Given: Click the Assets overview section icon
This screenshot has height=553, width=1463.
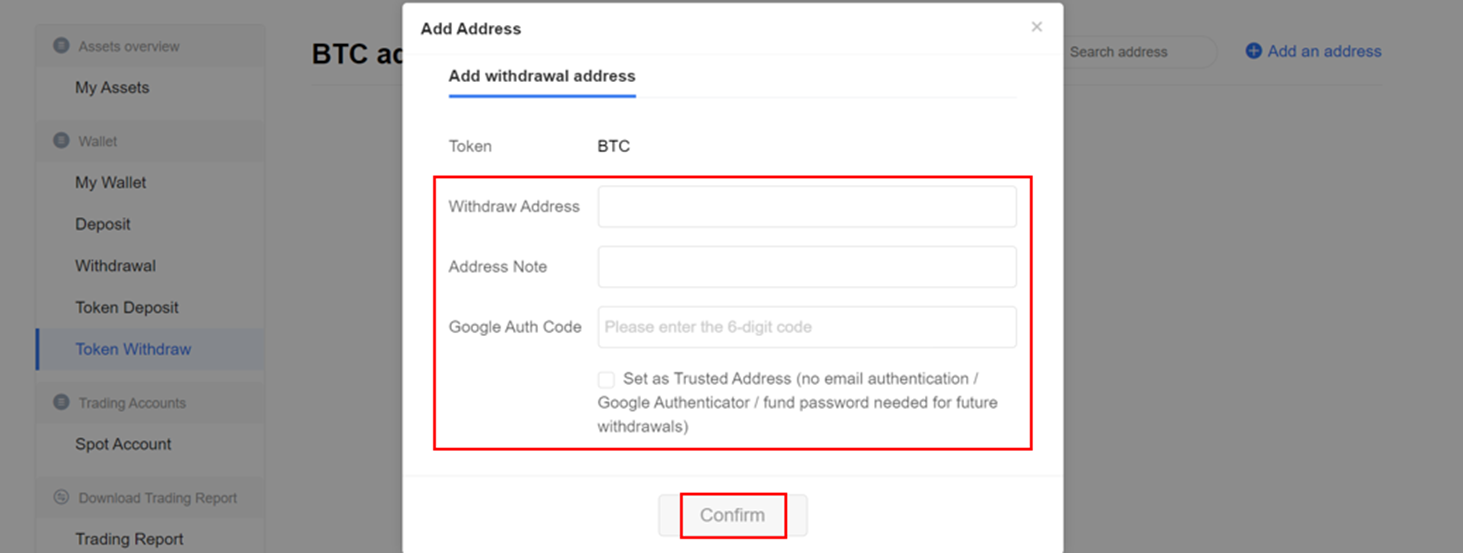Looking at the screenshot, I should pyautogui.click(x=61, y=46).
